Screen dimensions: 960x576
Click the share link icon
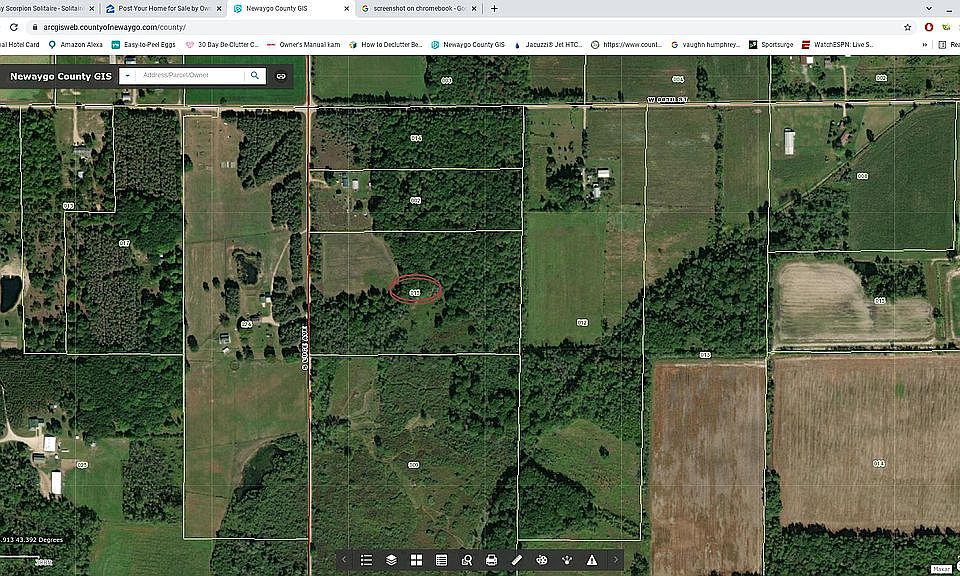281,76
